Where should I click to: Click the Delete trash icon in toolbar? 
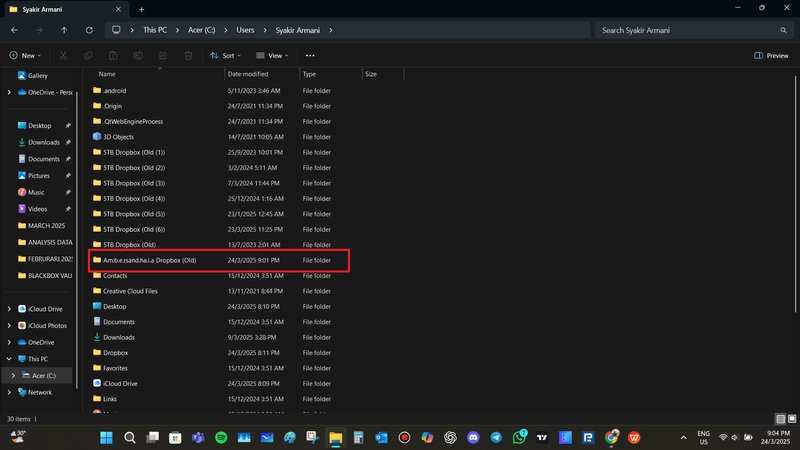tap(188, 56)
